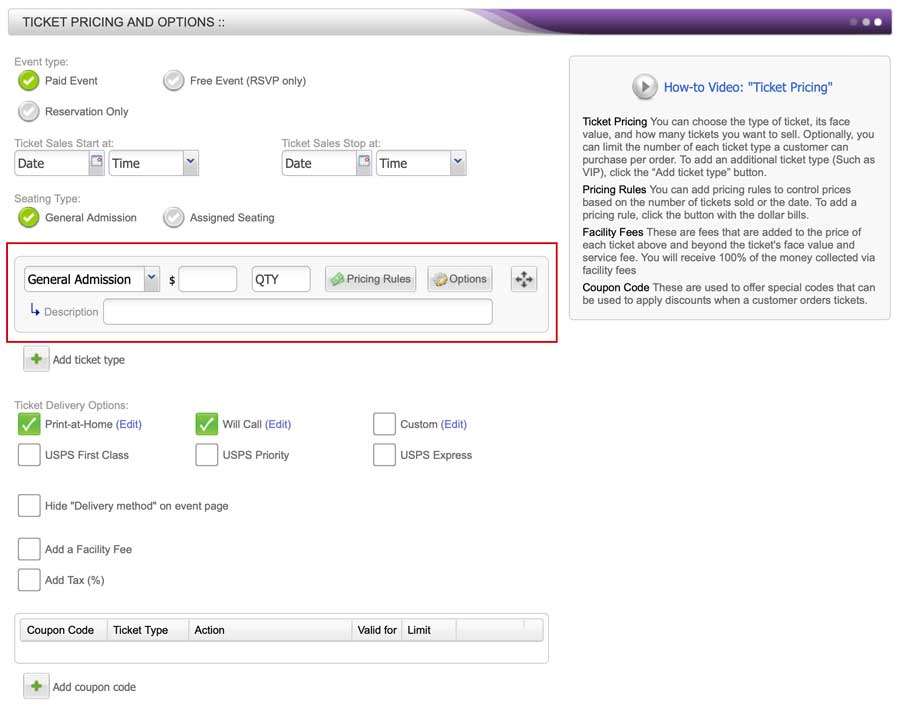This screenshot has width=900, height=707.
Task: Play the Ticket Pricing how-to video
Action: tap(644, 87)
